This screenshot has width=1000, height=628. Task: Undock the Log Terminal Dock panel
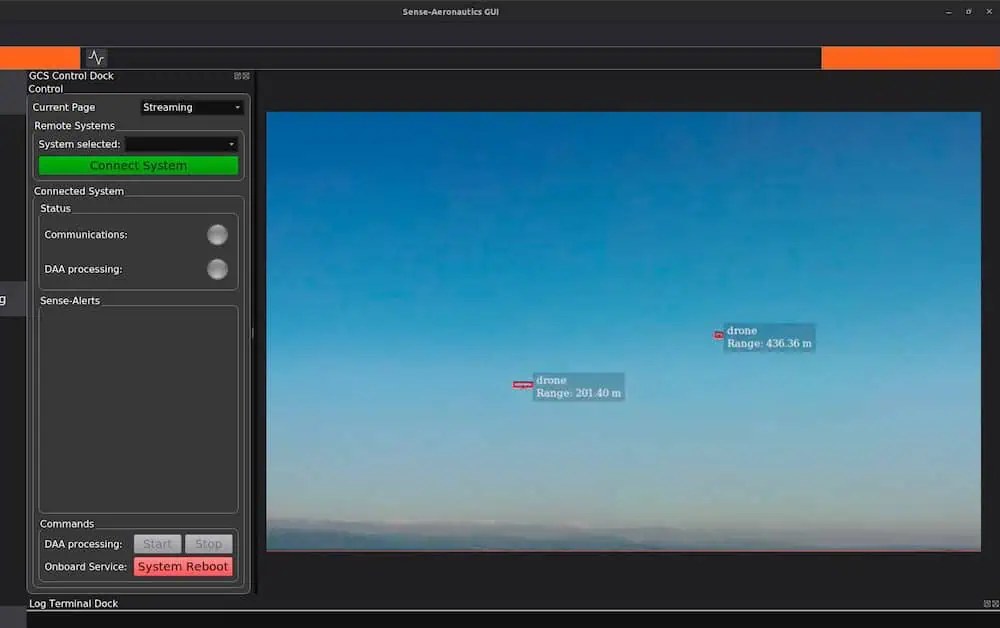(986, 604)
